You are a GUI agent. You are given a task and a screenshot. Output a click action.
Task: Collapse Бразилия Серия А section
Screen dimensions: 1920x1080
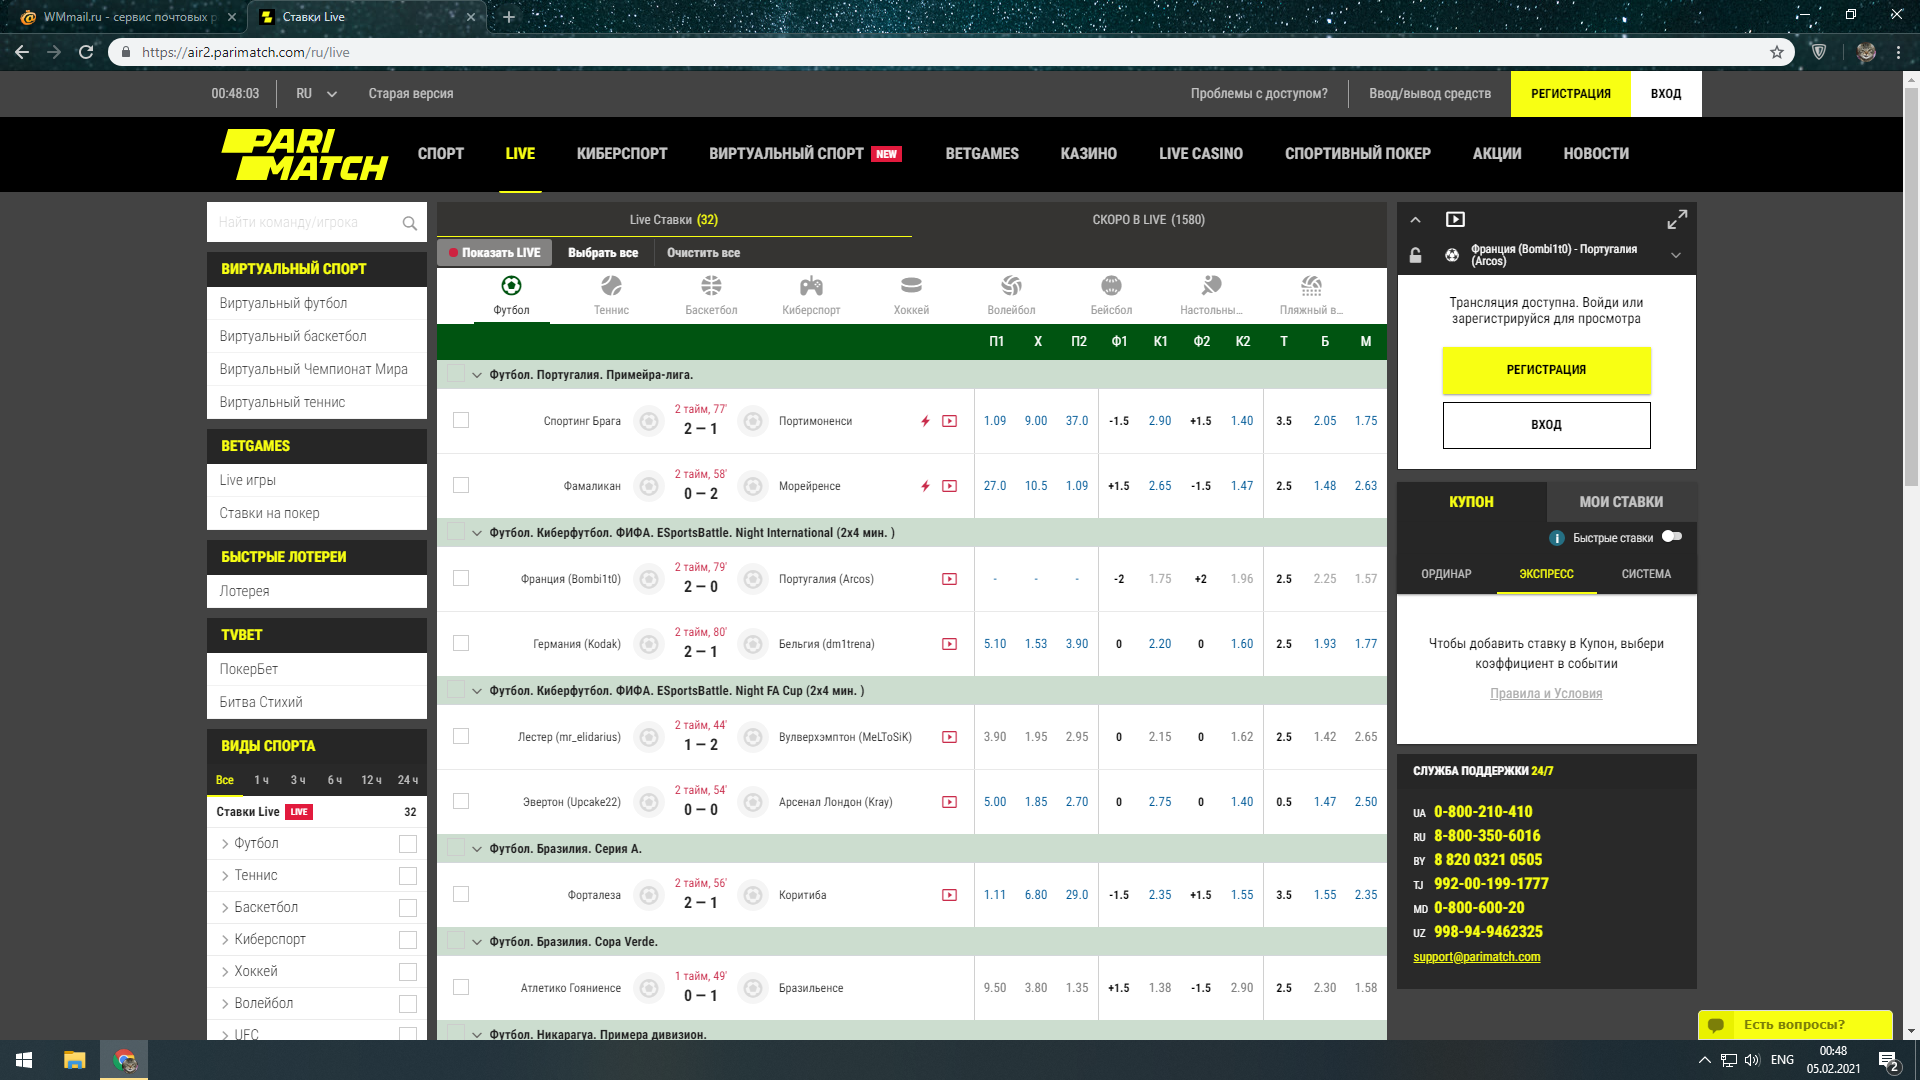[477, 849]
